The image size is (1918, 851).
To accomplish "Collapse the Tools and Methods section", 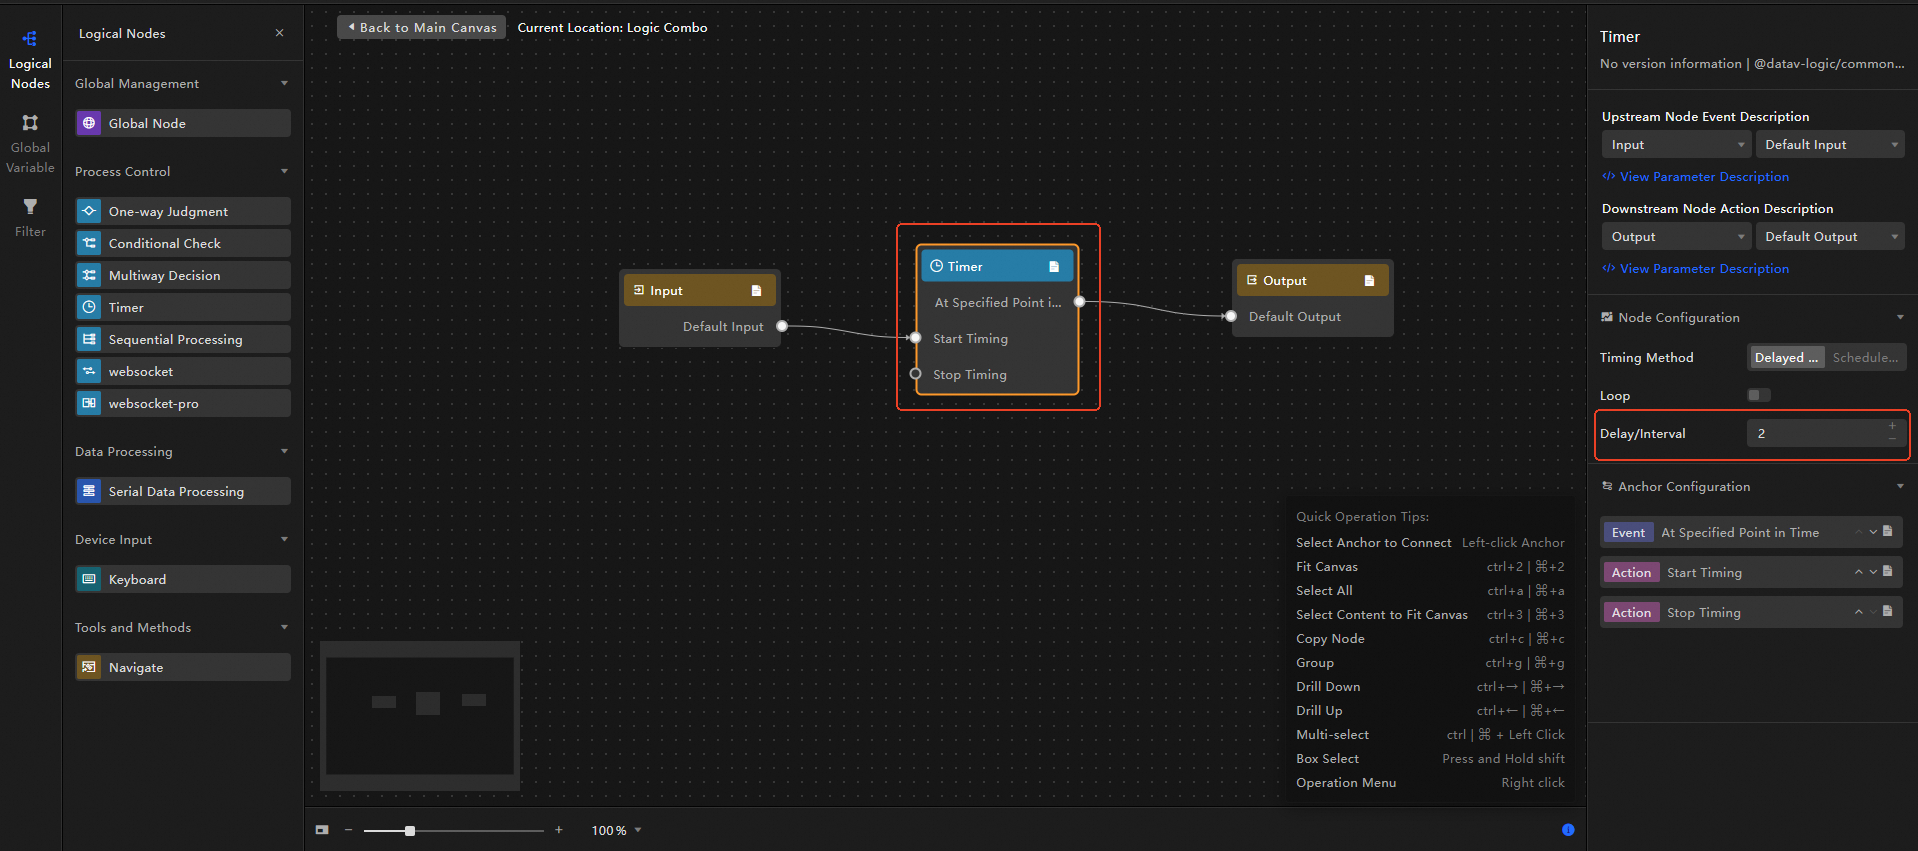I will coord(284,627).
